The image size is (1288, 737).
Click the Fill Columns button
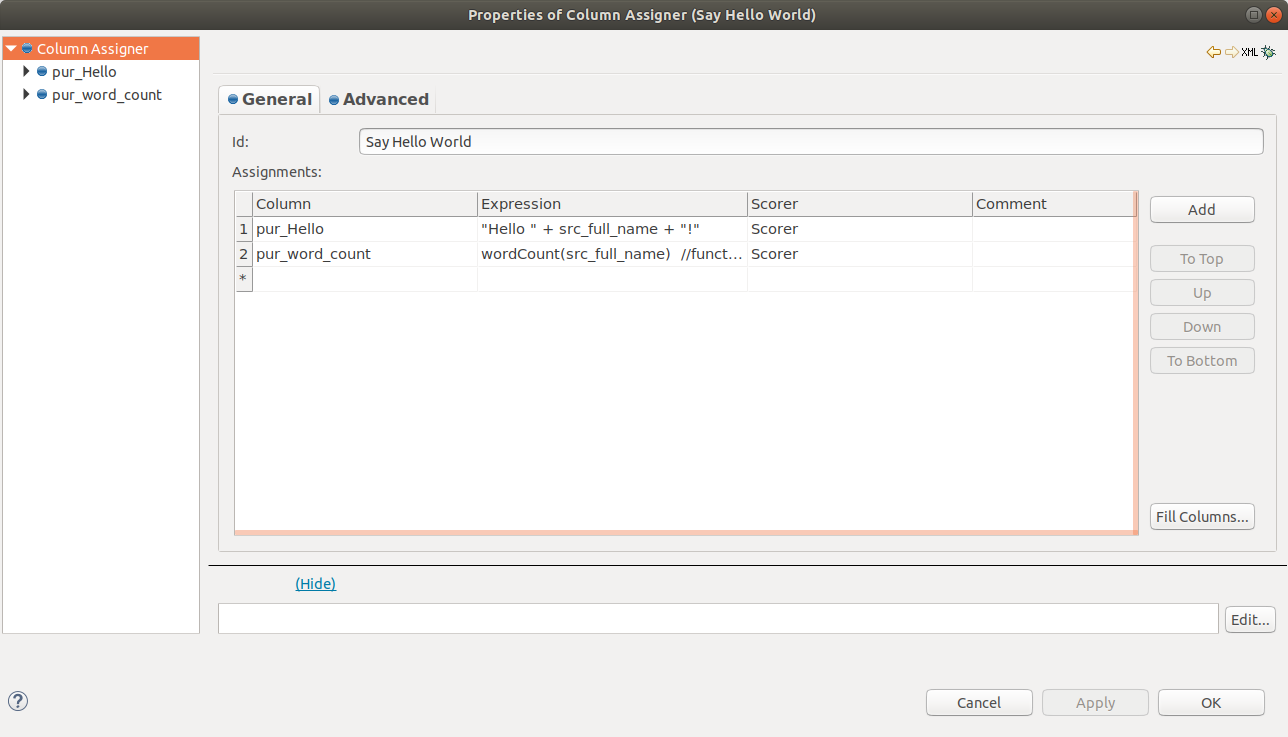(1202, 516)
